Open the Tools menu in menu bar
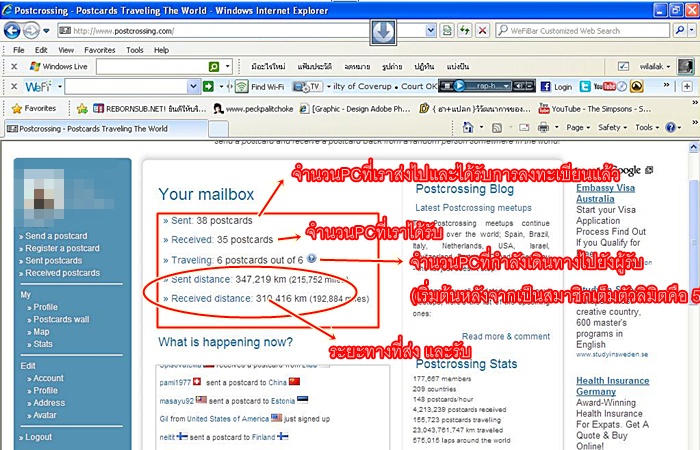Screen dimensions: 700x450 tap(134, 50)
